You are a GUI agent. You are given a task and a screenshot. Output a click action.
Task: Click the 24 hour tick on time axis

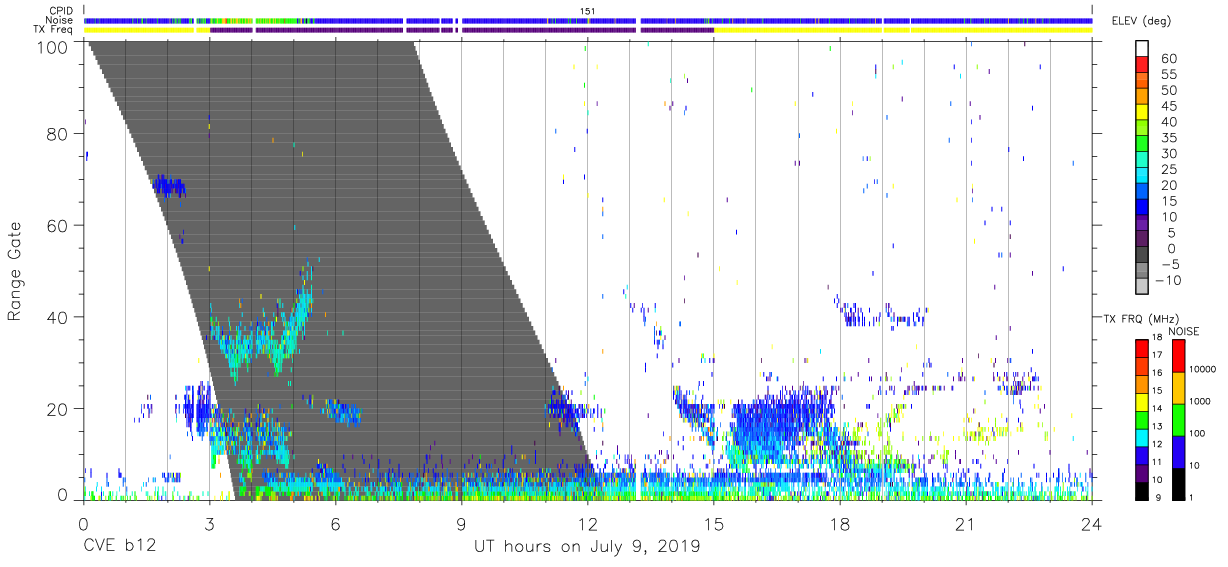pyautogui.click(x=1092, y=523)
